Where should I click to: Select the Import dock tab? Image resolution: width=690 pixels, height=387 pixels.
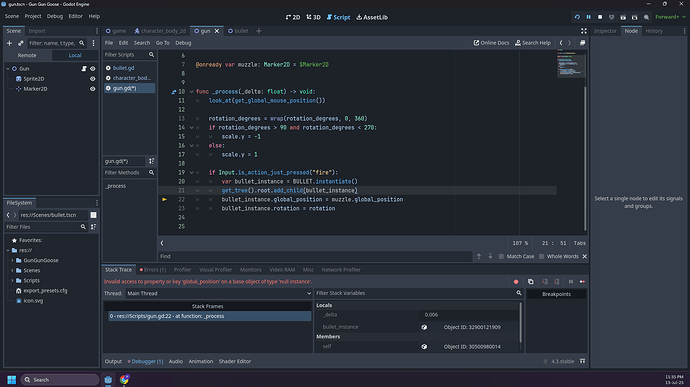pyautogui.click(x=37, y=31)
